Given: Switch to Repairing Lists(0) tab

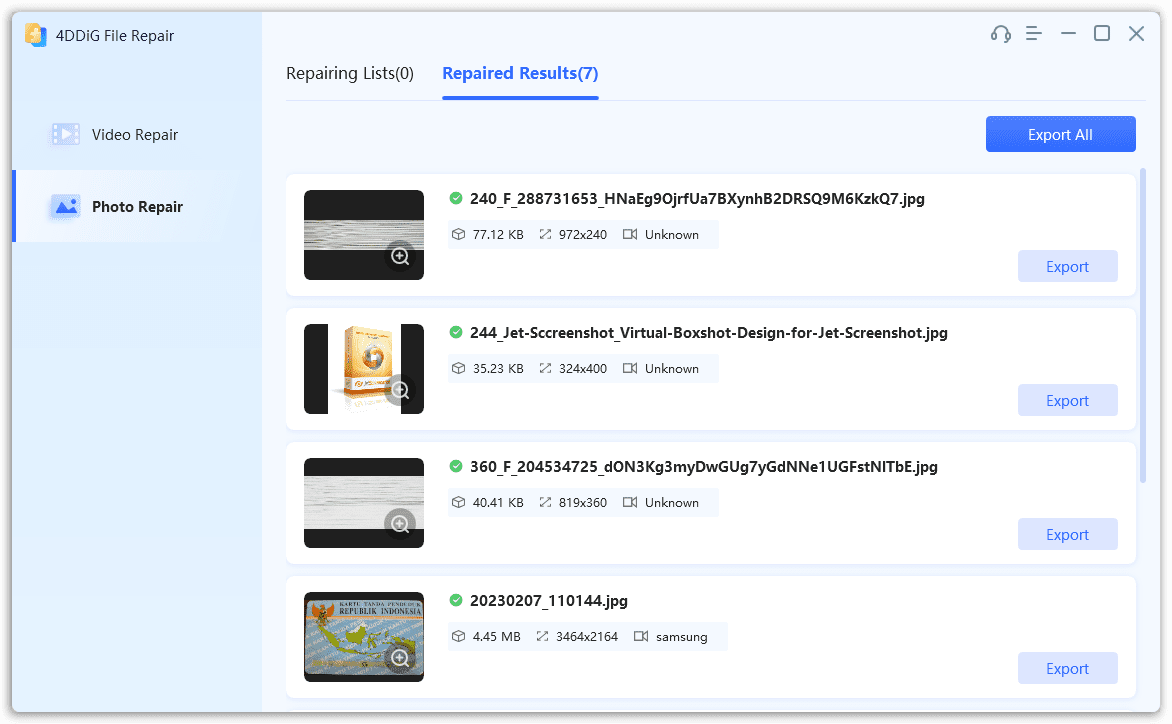Looking at the screenshot, I should point(350,73).
